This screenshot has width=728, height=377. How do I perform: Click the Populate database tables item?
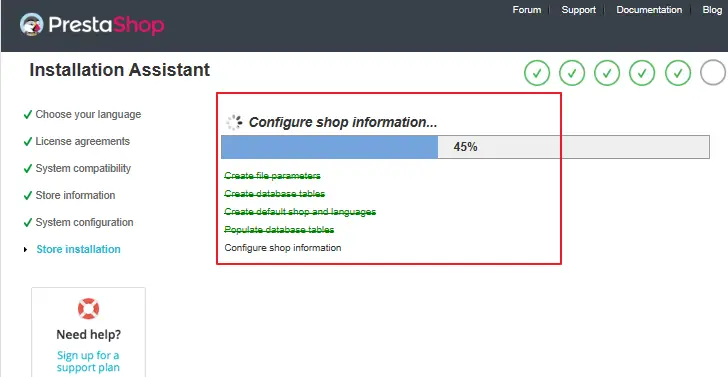(279, 230)
